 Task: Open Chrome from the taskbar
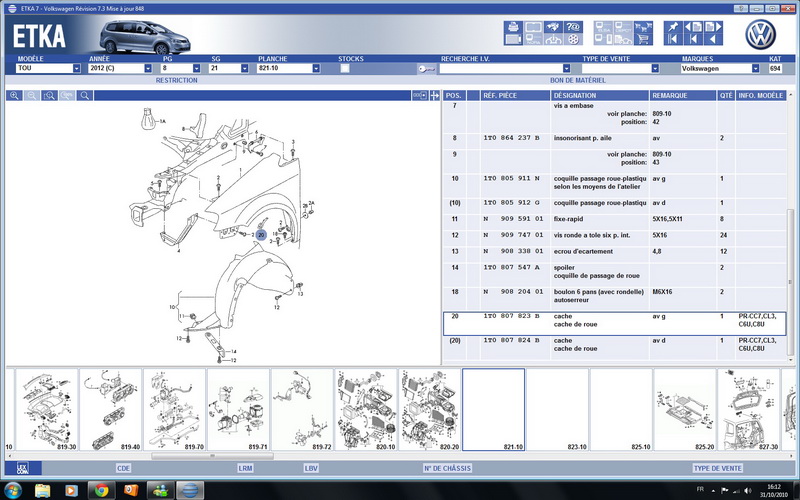click(101, 491)
